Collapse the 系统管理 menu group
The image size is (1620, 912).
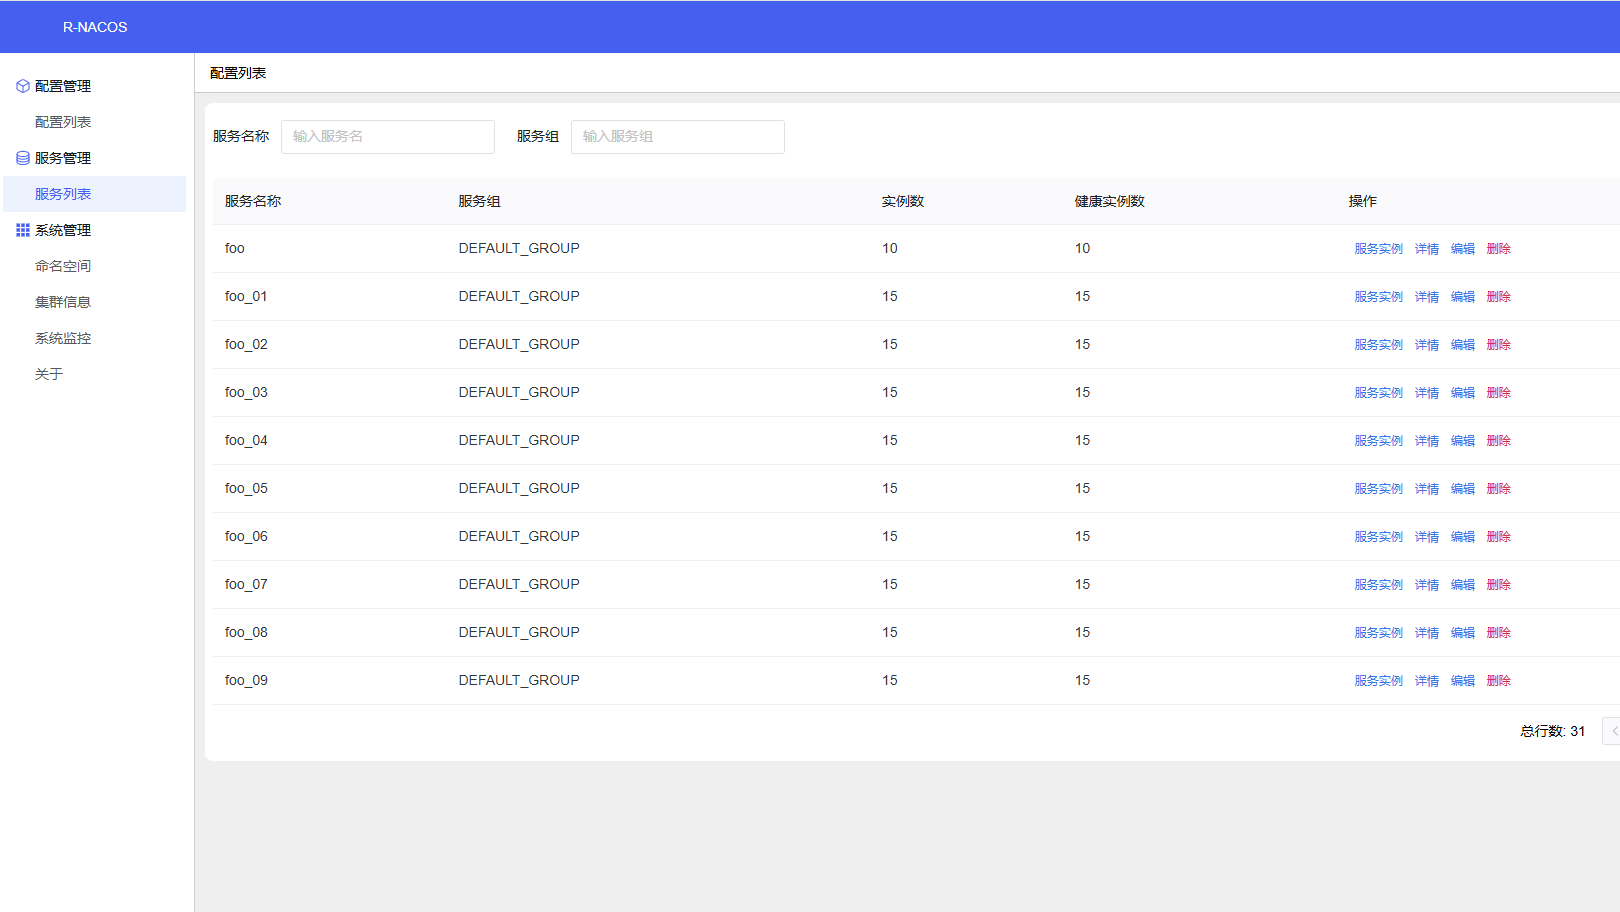tap(63, 230)
